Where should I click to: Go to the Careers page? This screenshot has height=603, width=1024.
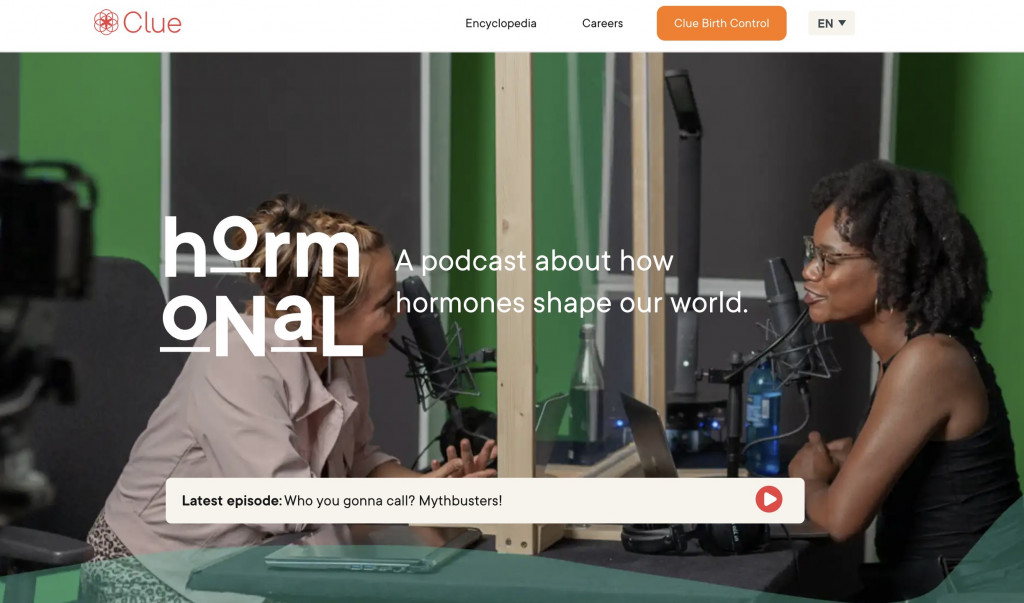602,23
